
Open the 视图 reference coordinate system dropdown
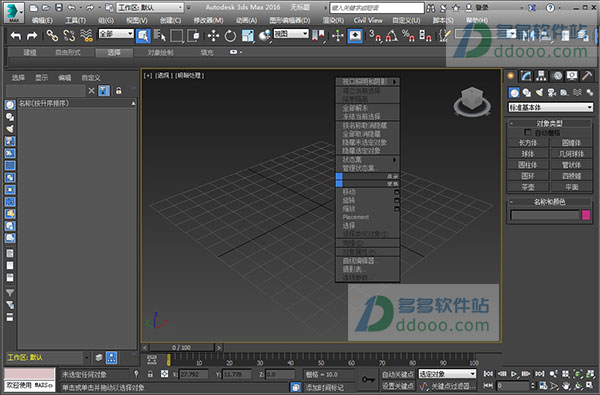(291, 34)
